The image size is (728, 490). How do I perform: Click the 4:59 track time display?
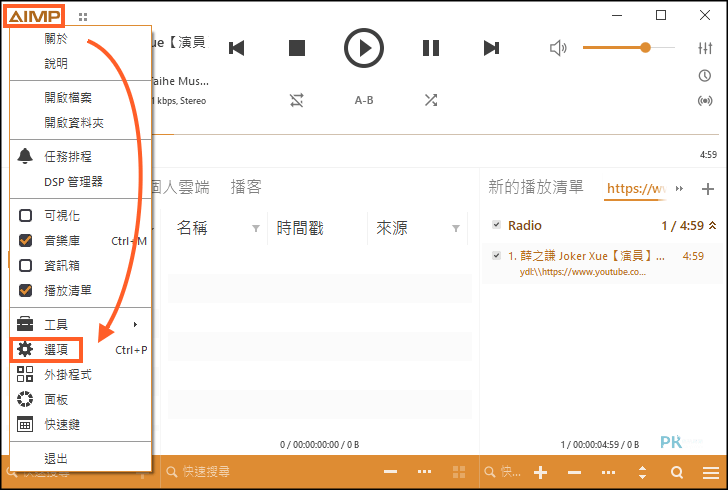click(708, 155)
